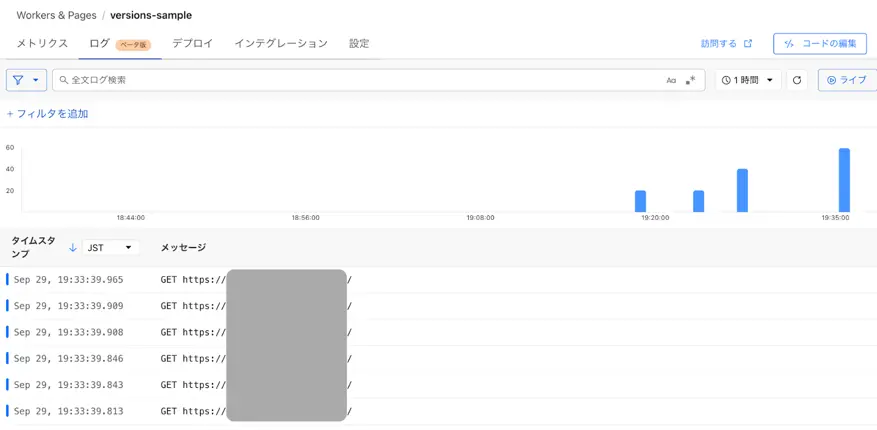
Task: Open the 設定 tab
Action: 359,44
